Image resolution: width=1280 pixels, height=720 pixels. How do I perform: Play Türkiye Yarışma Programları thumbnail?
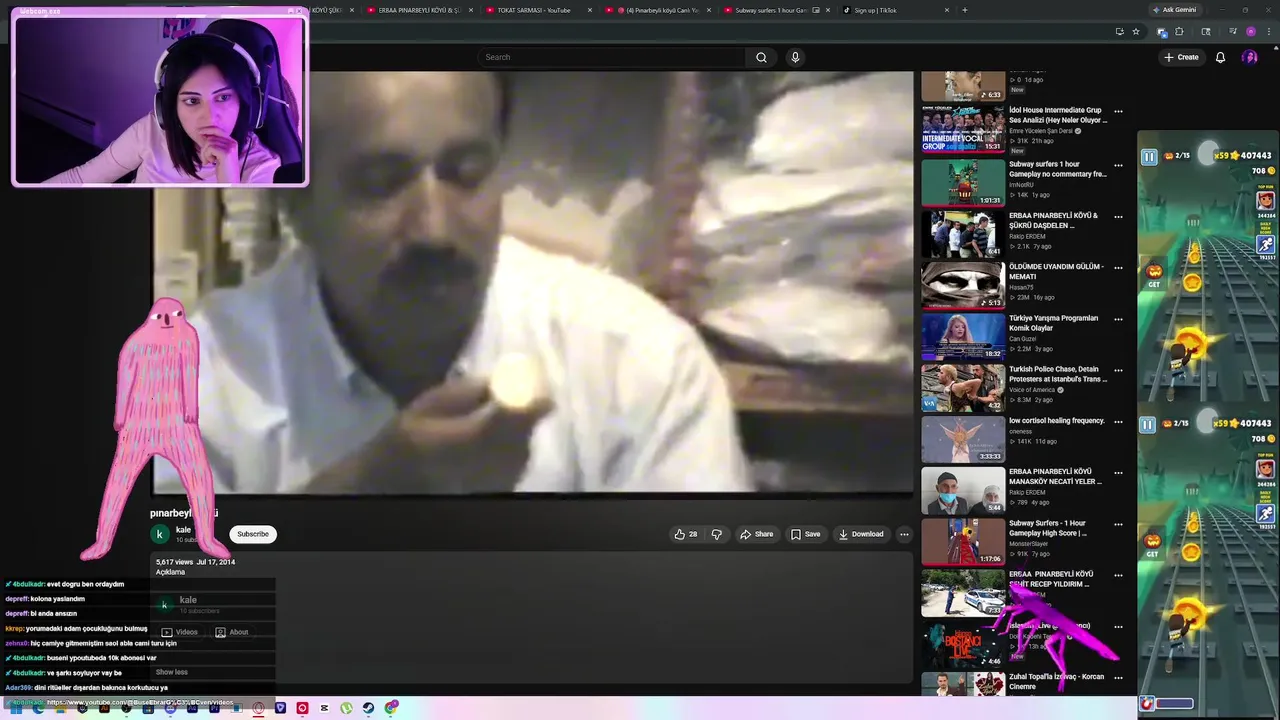tap(963, 336)
